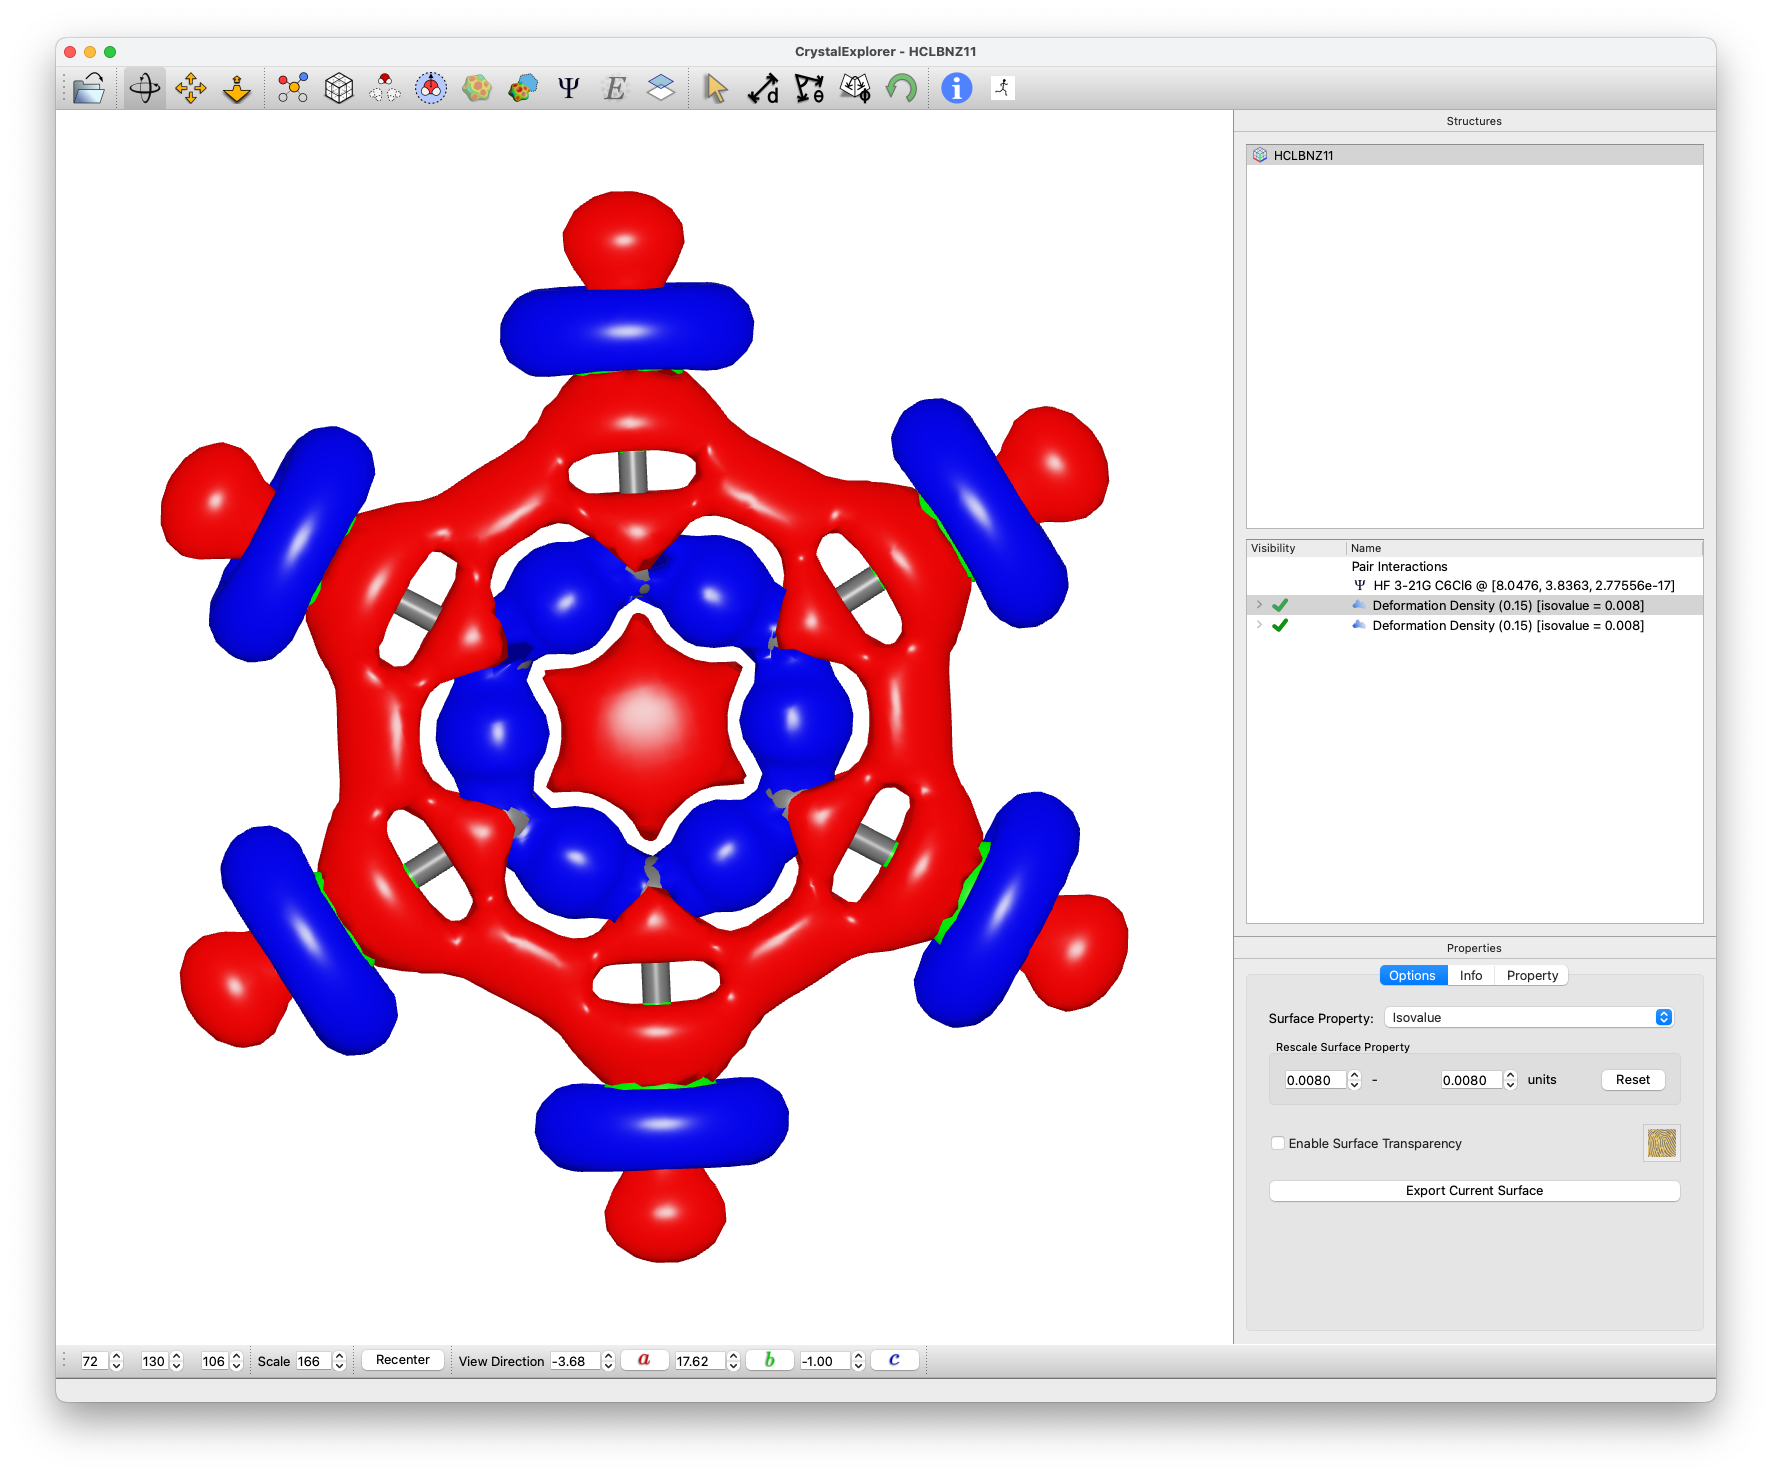Expand the first Deformation Density row

[x=1259, y=605]
